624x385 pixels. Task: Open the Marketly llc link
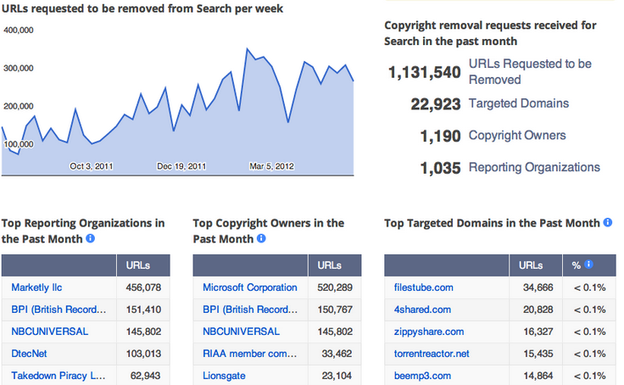tap(37, 287)
